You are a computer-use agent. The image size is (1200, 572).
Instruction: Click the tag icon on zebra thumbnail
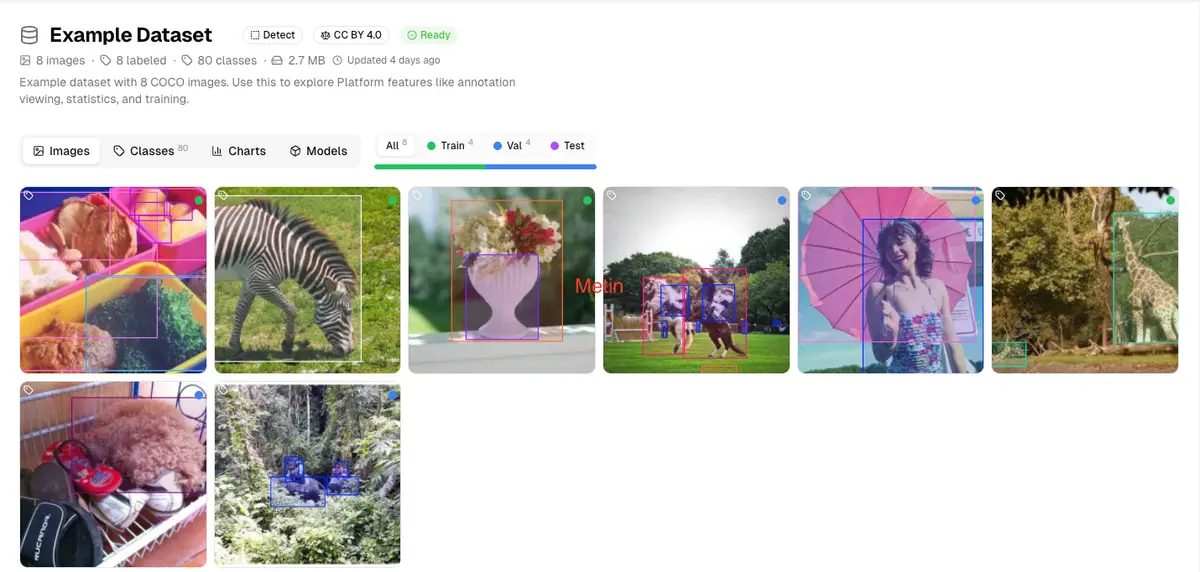coord(223,196)
